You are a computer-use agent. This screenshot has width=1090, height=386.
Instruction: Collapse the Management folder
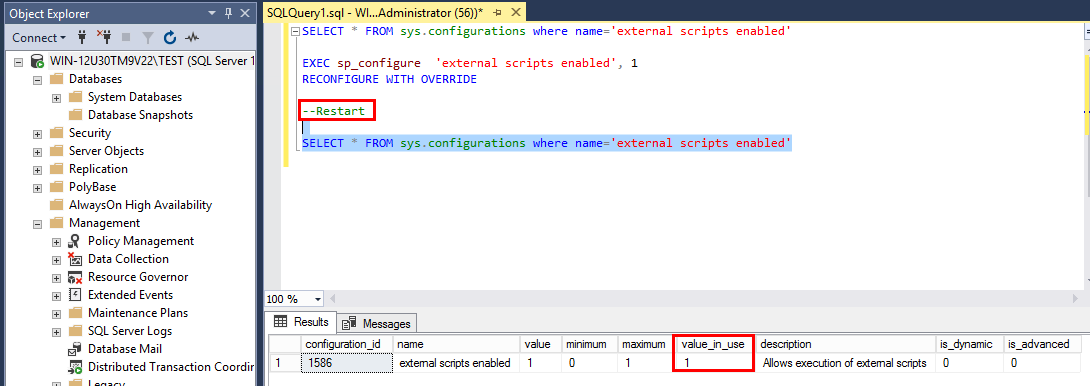coord(37,223)
